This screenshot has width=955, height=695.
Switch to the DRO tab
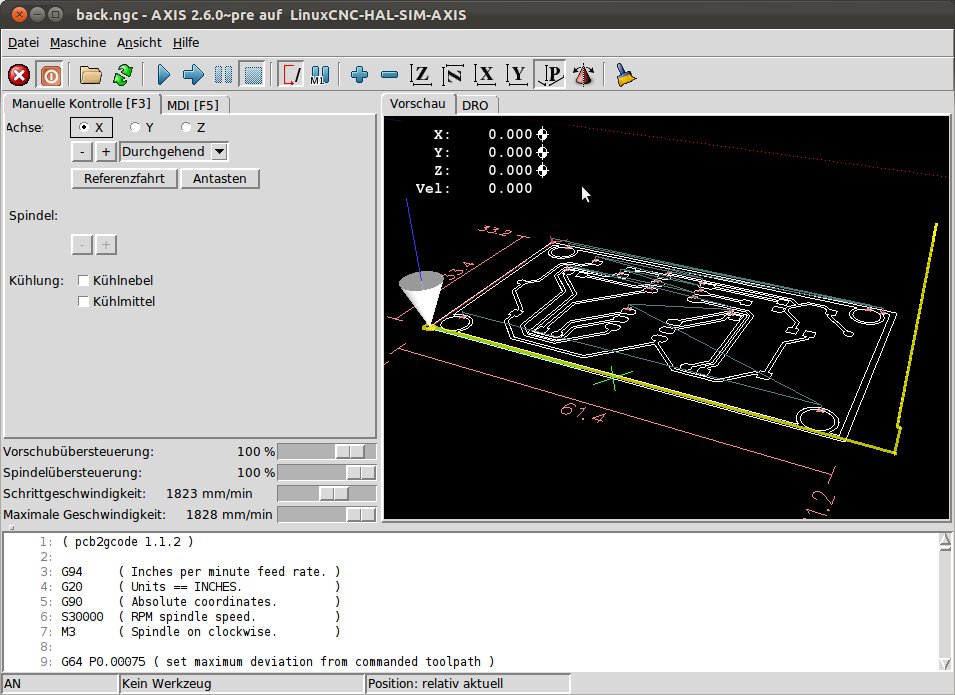click(x=475, y=105)
